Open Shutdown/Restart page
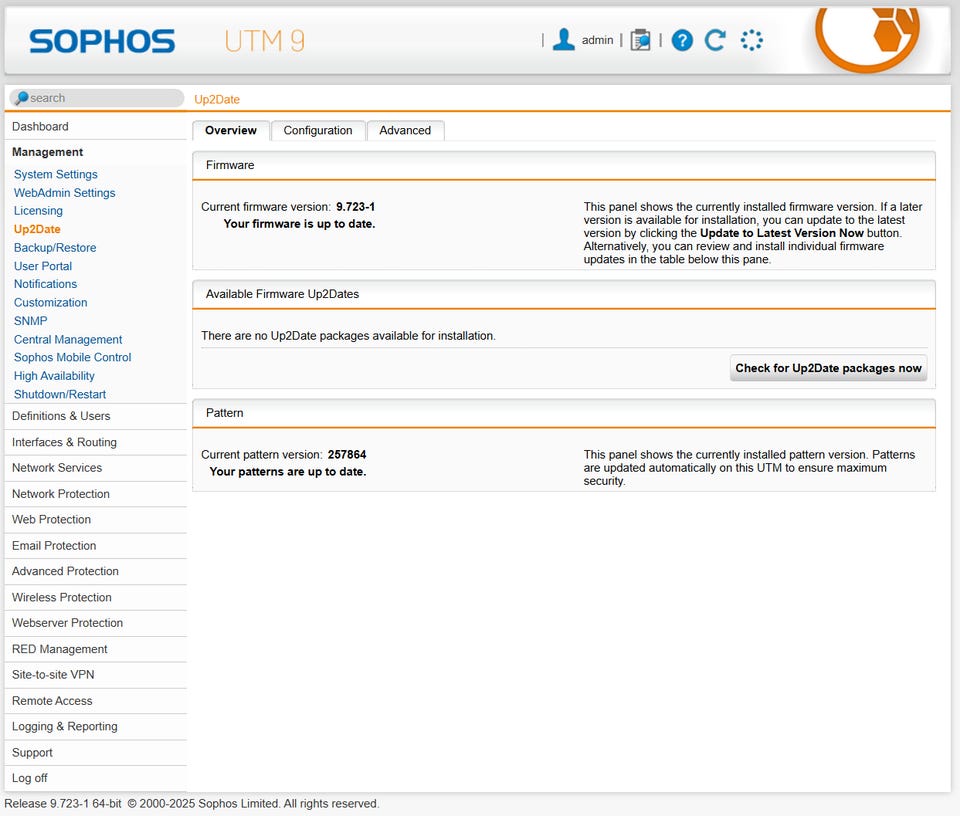The width and height of the screenshot is (960, 816). [x=60, y=395]
